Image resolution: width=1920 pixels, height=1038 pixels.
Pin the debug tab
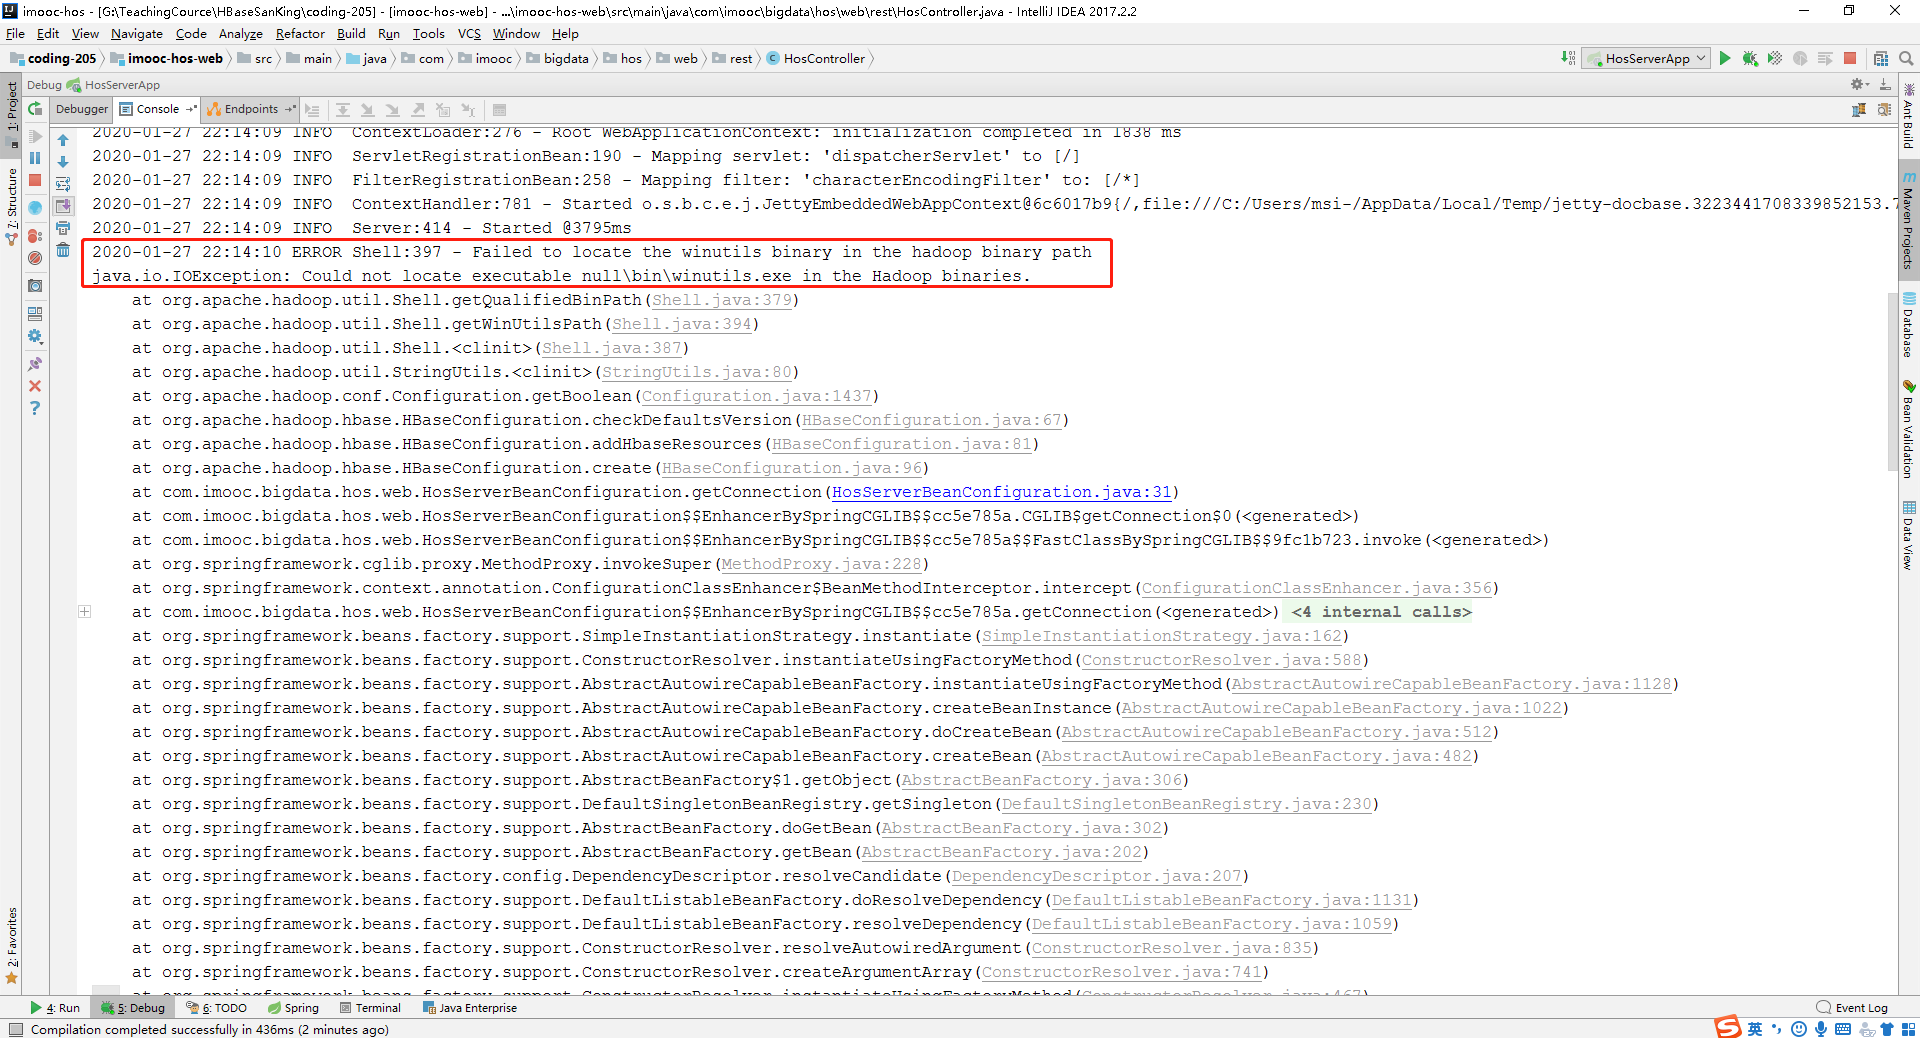coord(35,364)
